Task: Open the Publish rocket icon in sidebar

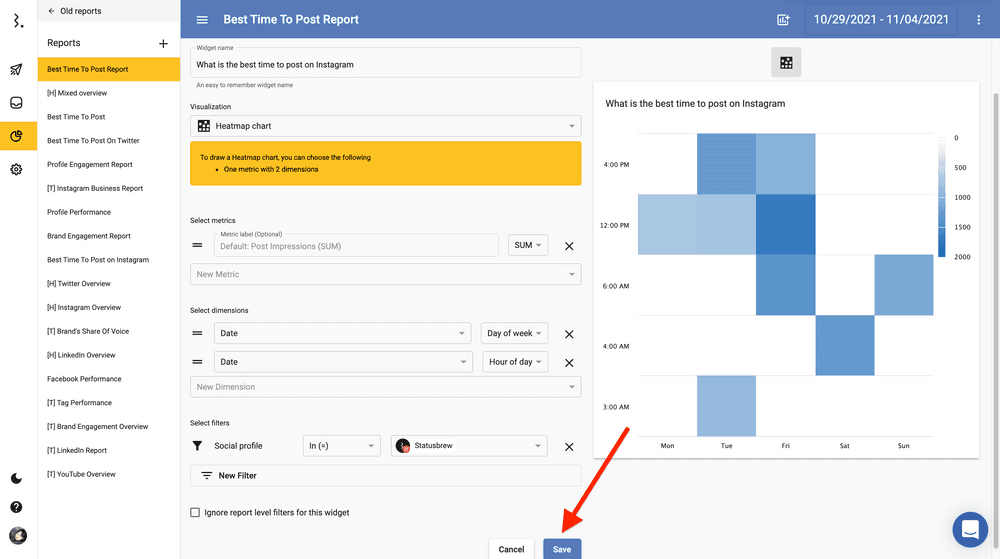Action: coord(17,70)
